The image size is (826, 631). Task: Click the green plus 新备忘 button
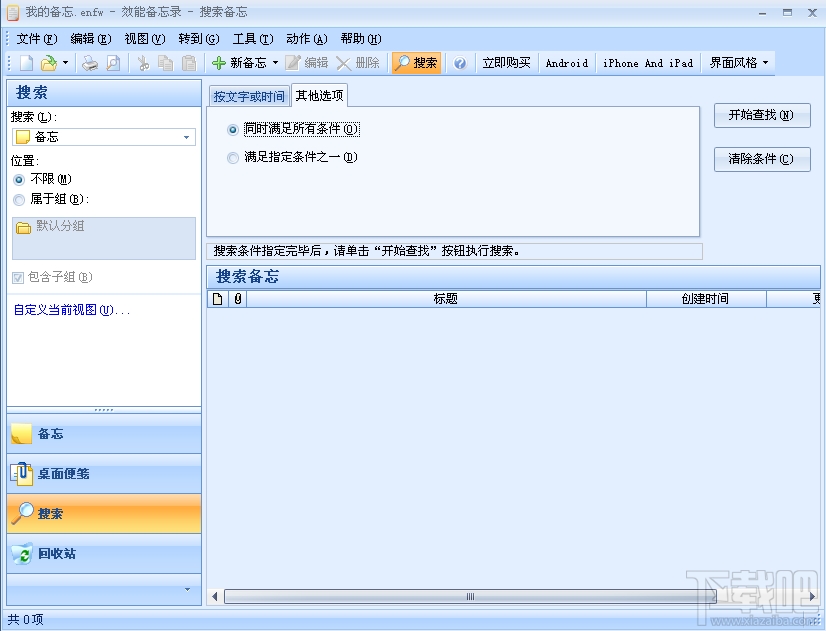point(240,63)
